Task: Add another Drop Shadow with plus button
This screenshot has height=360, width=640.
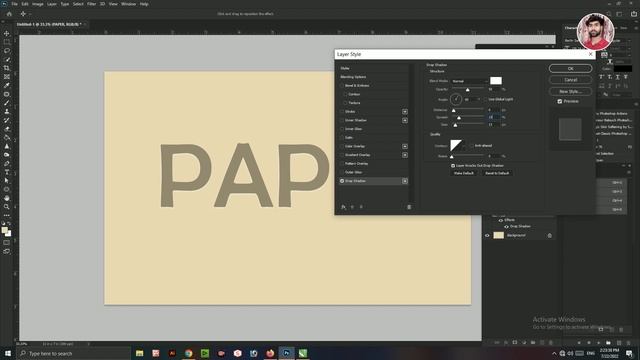Action: coord(404,181)
